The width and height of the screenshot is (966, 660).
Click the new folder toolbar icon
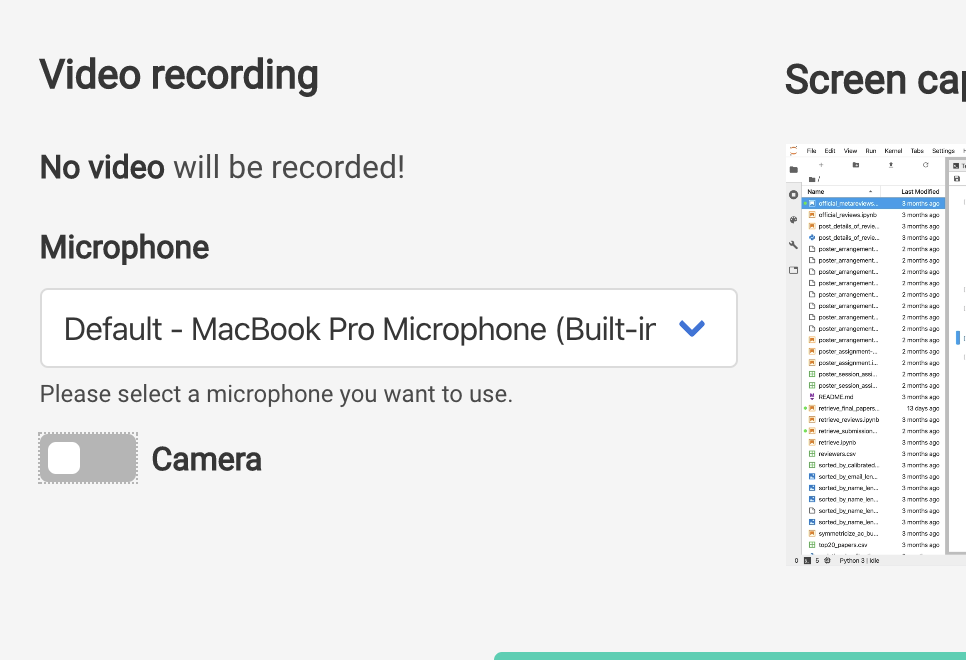click(x=856, y=165)
